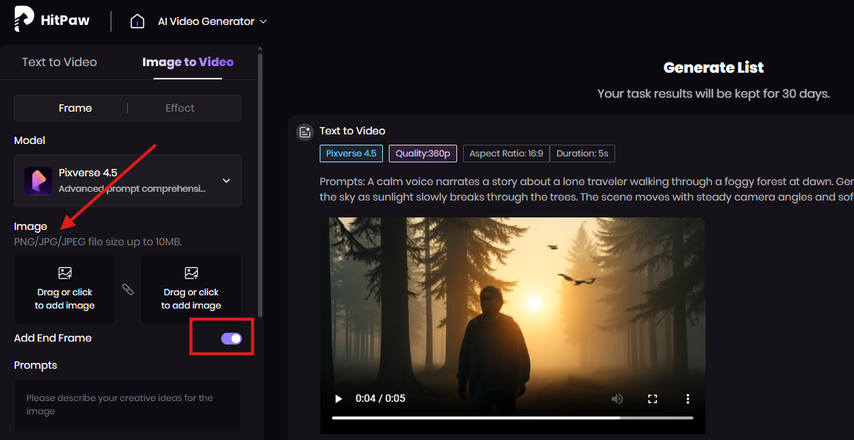854x440 pixels.
Task: Play the generated forest video
Action: (x=338, y=399)
